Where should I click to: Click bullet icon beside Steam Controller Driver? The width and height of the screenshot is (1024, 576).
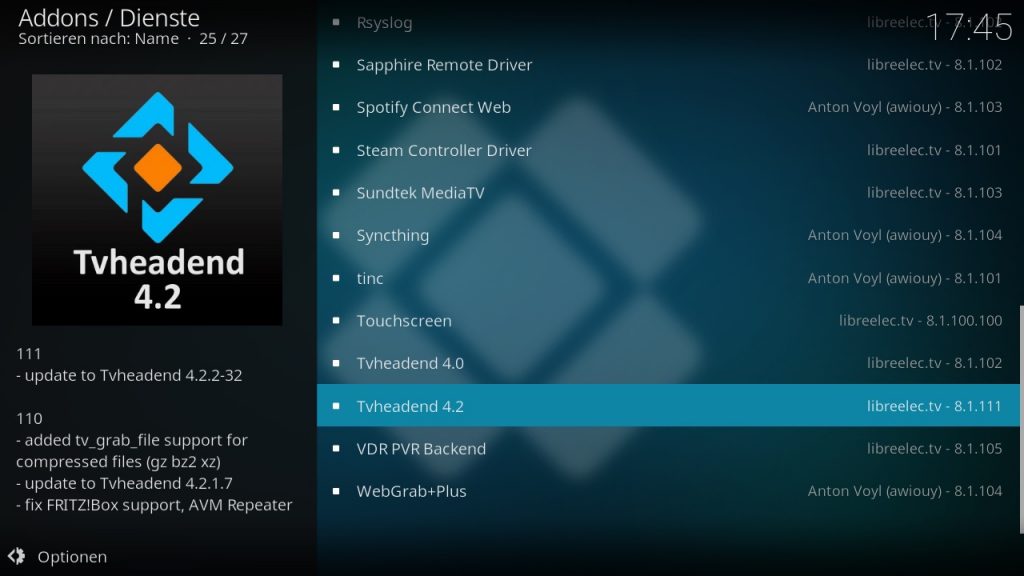pyautogui.click(x=336, y=150)
